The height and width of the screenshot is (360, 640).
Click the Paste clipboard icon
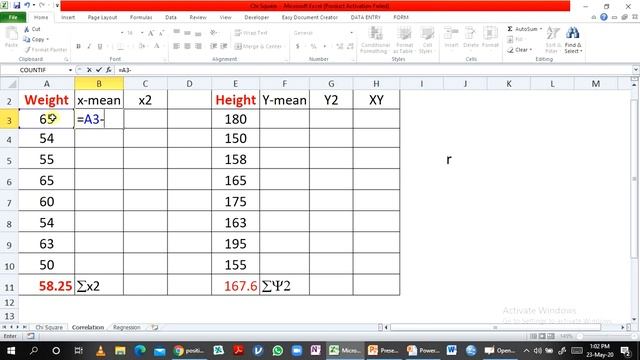(11, 34)
